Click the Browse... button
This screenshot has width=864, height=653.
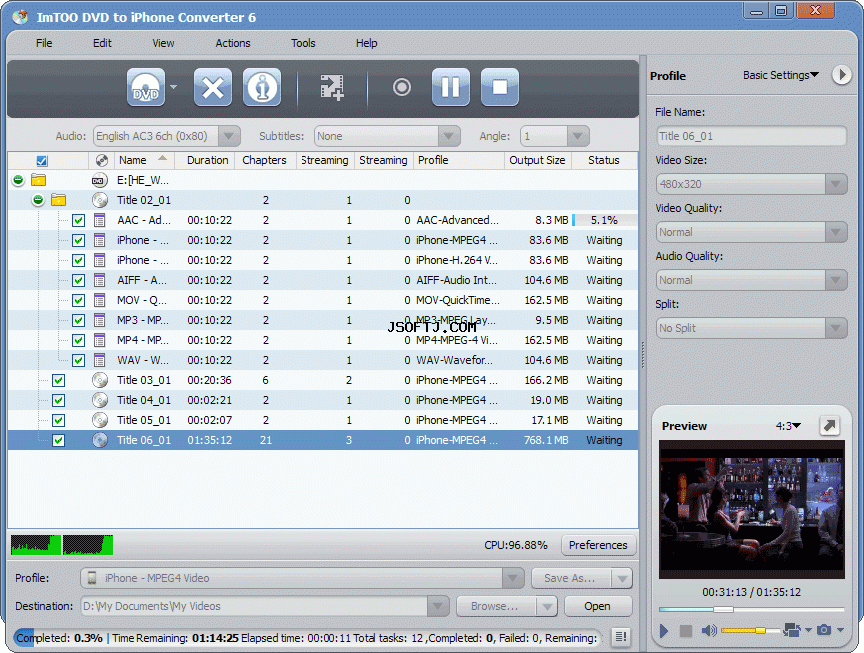[x=495, y=606]
